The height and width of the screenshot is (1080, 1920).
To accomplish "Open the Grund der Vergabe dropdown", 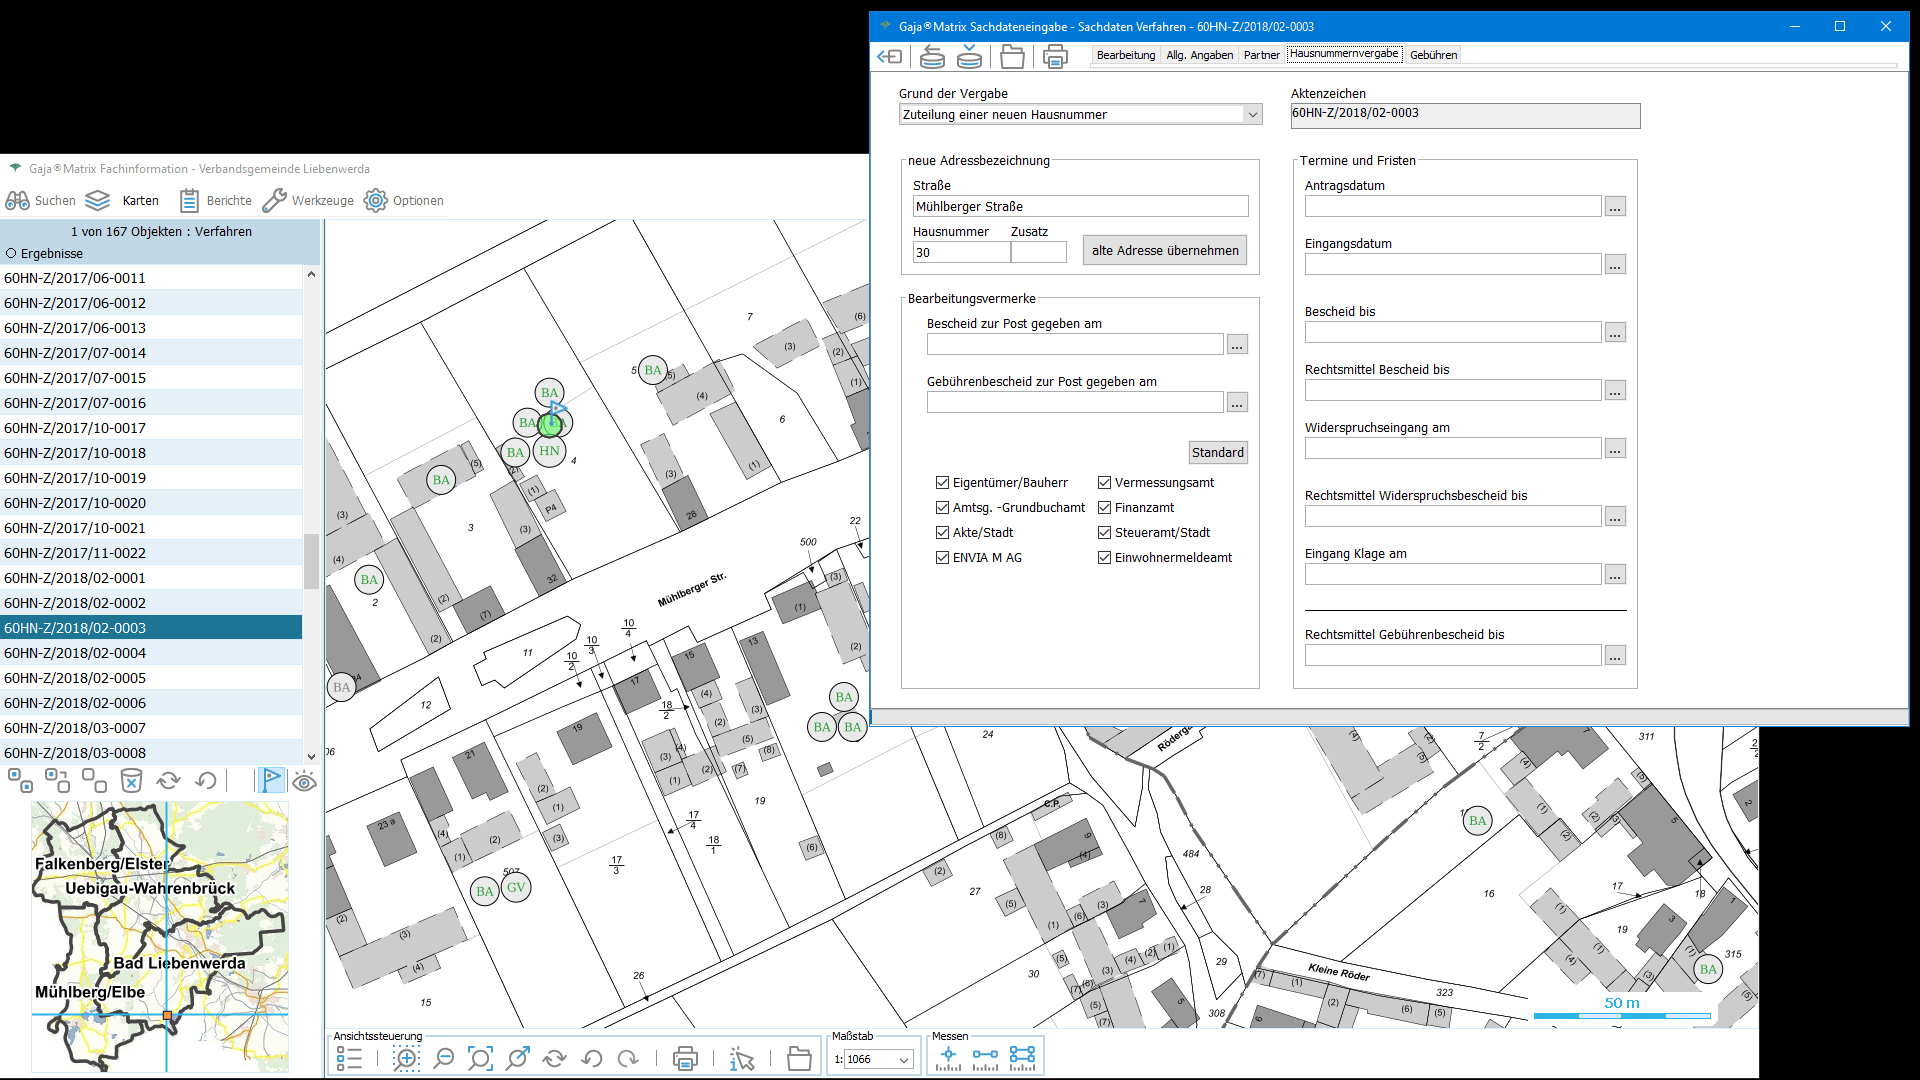I will click(x=1252, y=115).
